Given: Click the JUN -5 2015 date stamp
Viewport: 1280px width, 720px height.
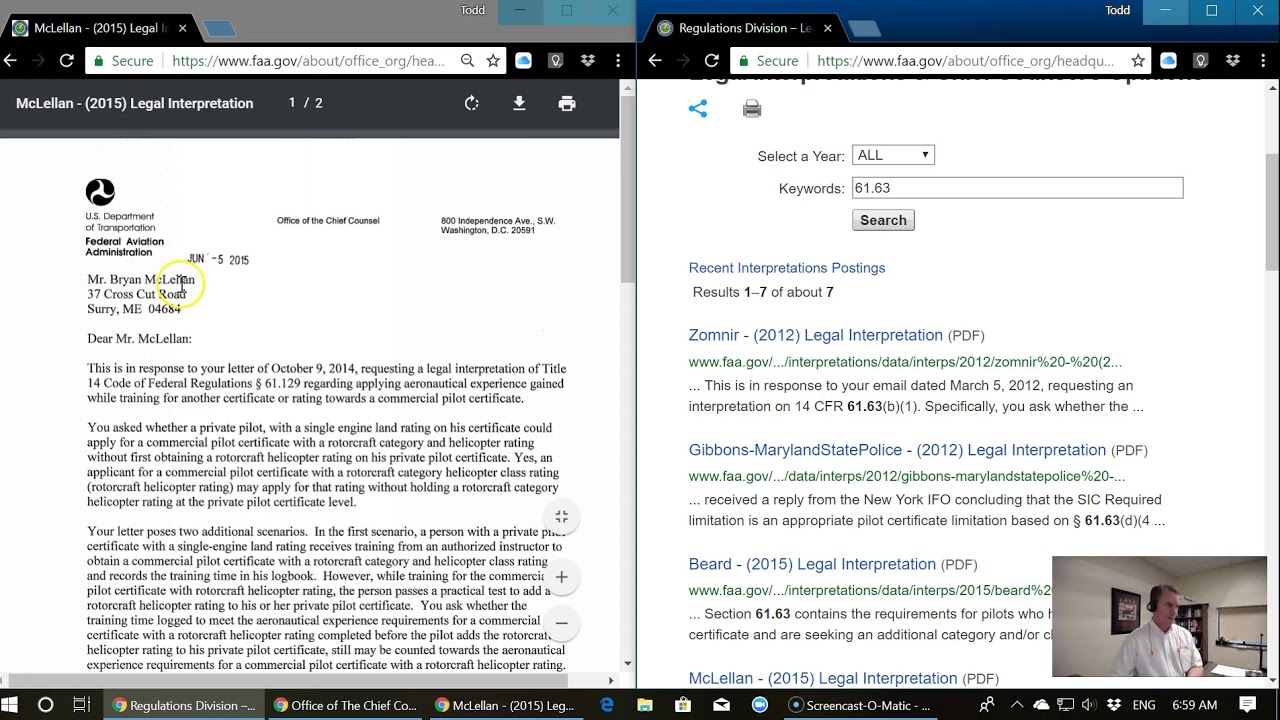Looking at the screenshot, I should (x=218, y=260).
